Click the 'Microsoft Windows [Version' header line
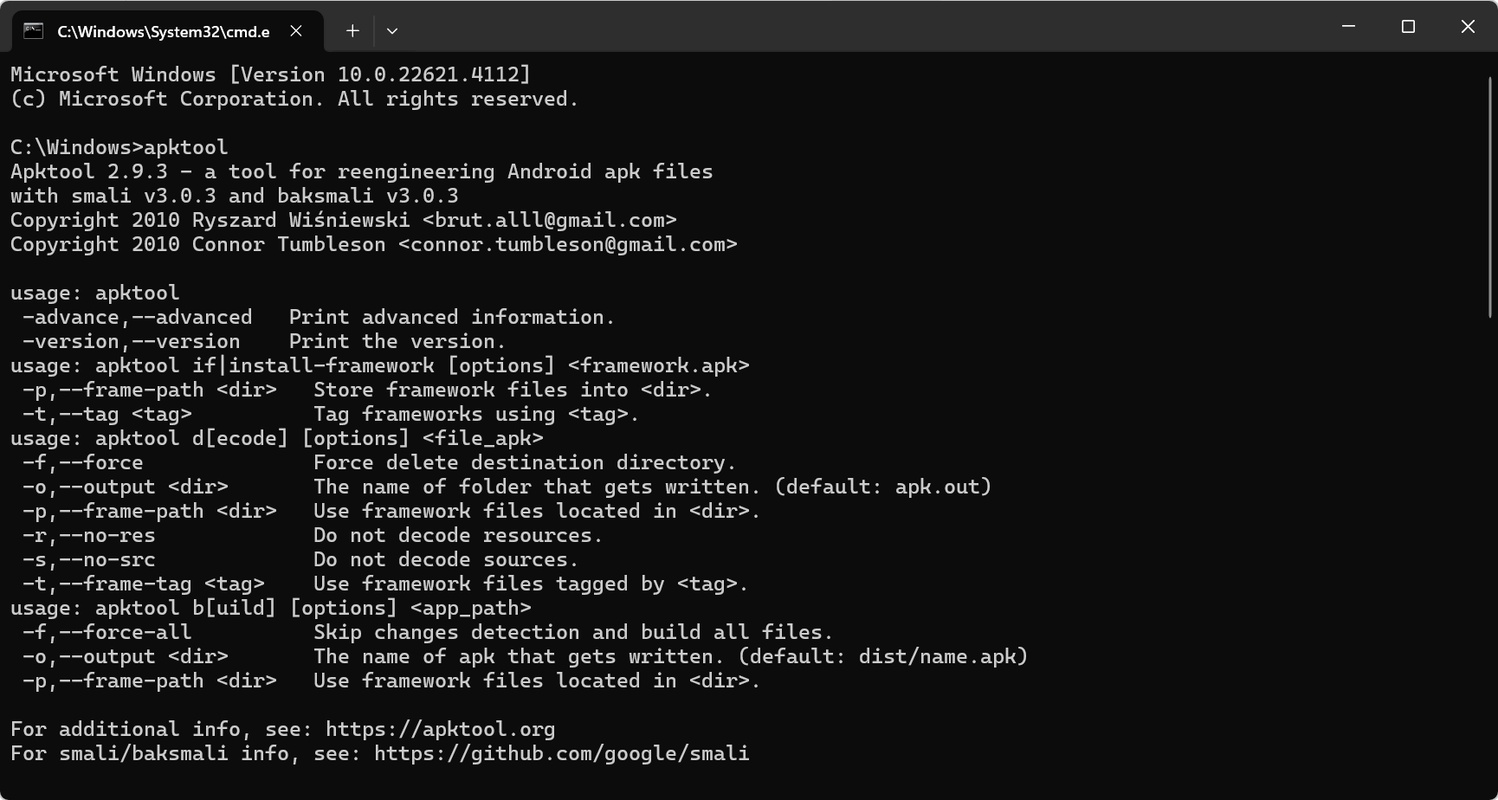The image size is (1498, 800). pos(168,74)
